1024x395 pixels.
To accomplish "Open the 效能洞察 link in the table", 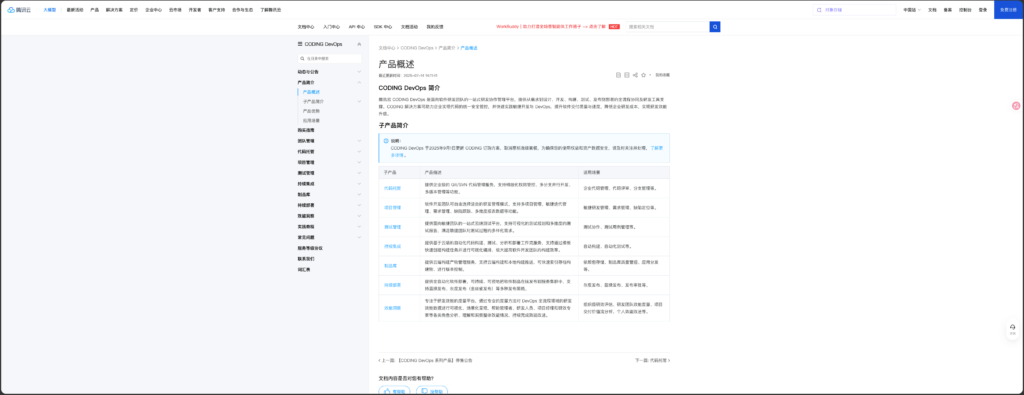I will [x=392, y=308].
